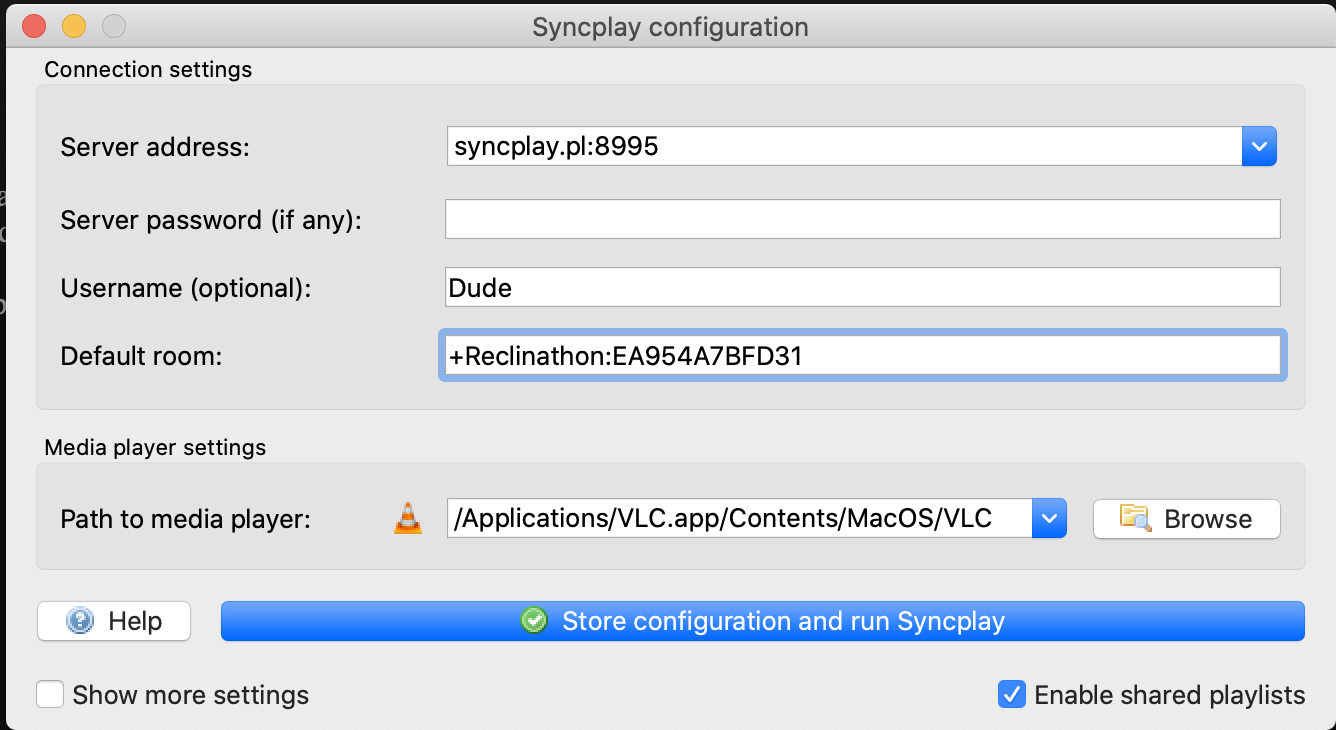Click the "Server address:" label
Image resolution: width=1336 pixels, height=730 pixels.
coord(154,147)
